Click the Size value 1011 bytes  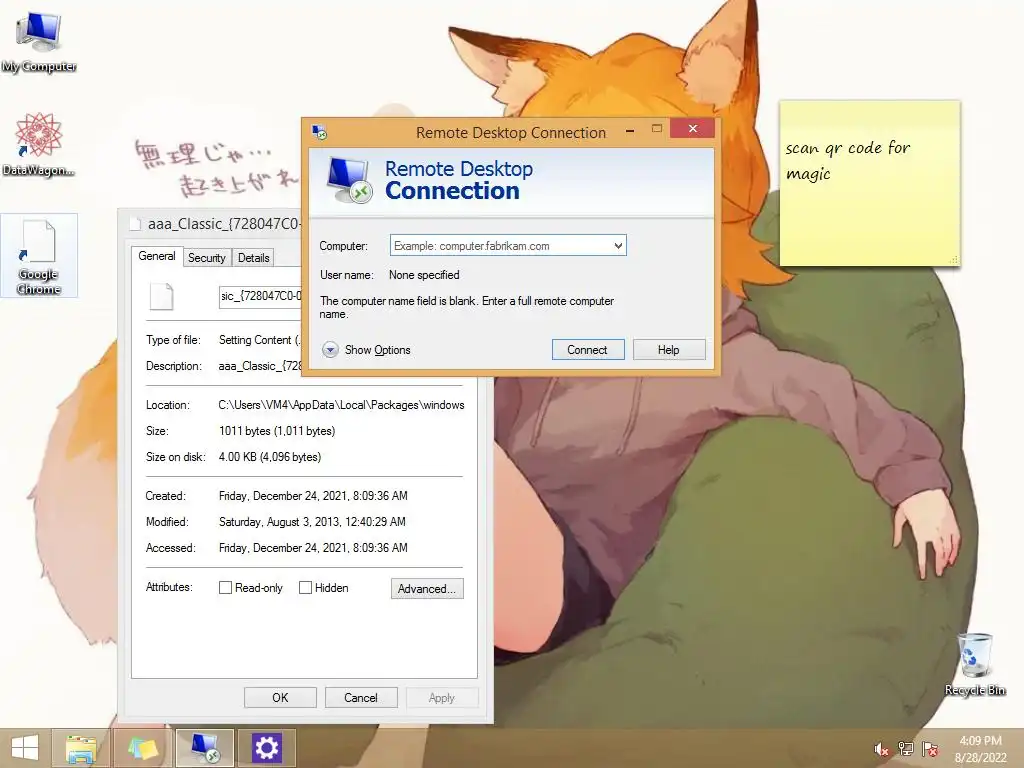tap(277, 431)
